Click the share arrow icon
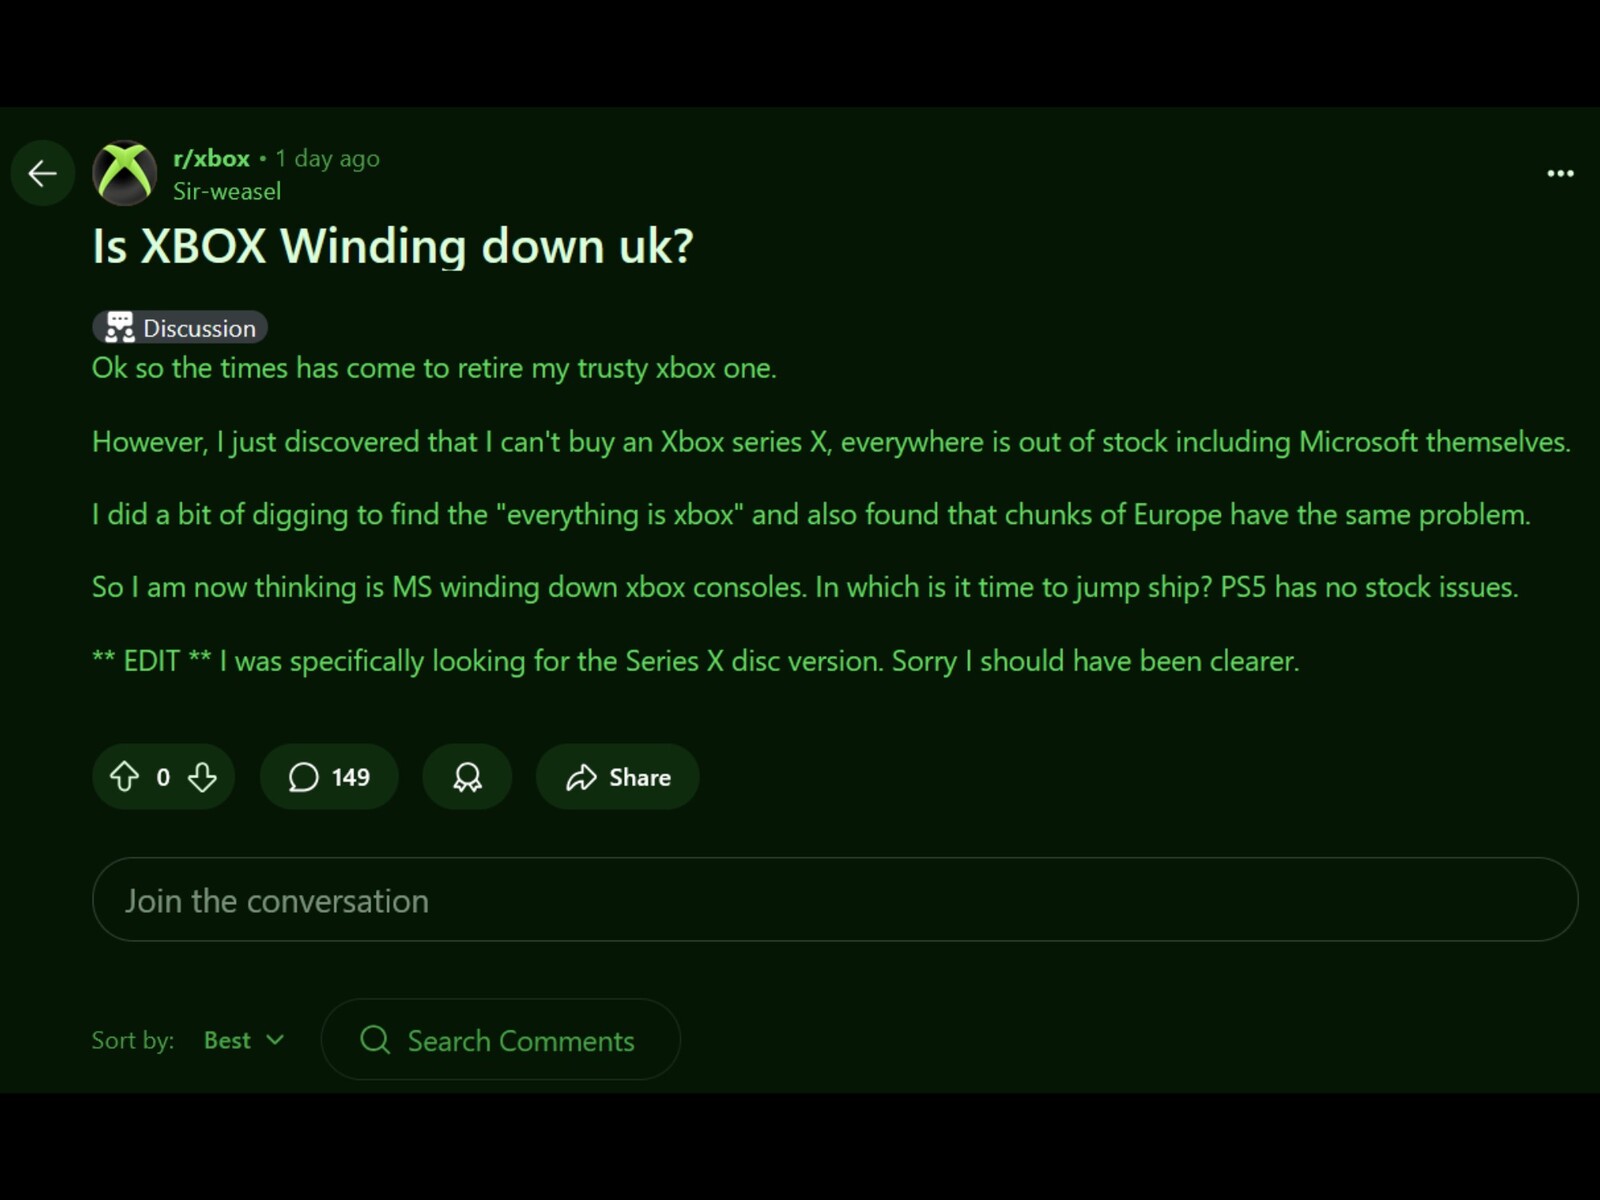 coord(581,777)
